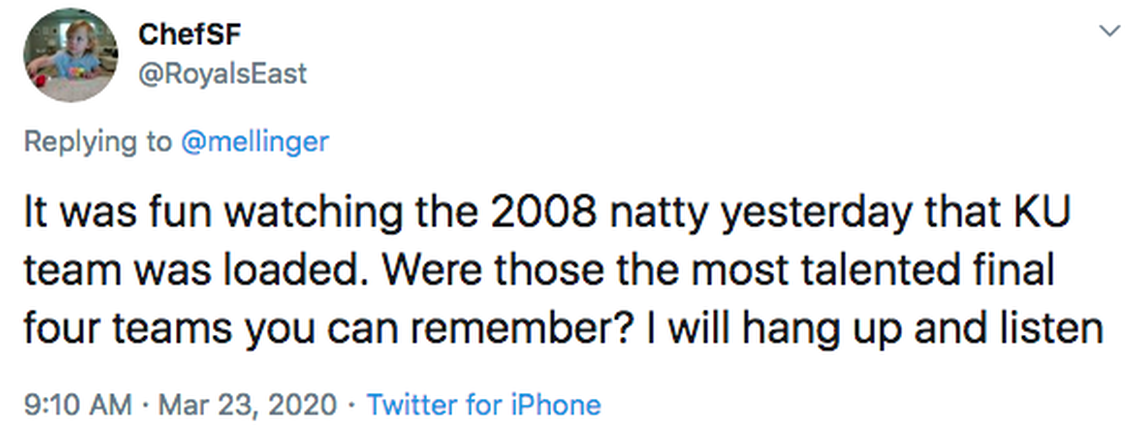Visit the @RoyalsEast handle
Image resolution: width=1140 pixels, height=442 pixels.
pyautogui.click(x=222, y=73)
